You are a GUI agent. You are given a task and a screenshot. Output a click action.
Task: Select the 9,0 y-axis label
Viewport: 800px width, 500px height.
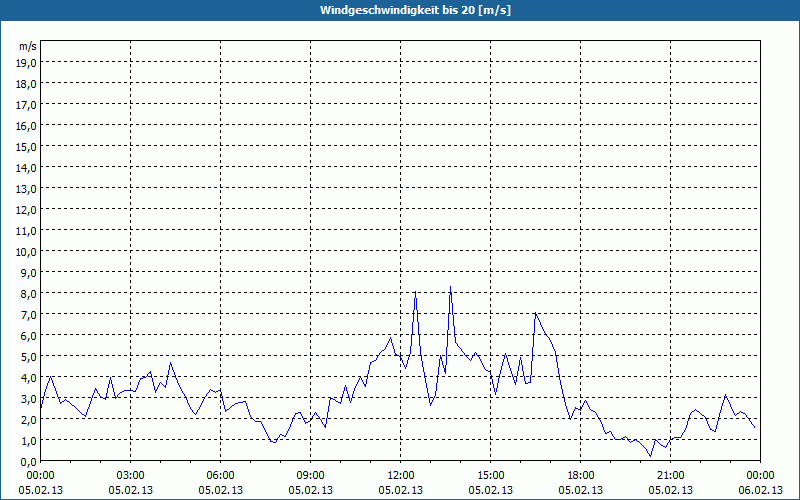[29, 272]
